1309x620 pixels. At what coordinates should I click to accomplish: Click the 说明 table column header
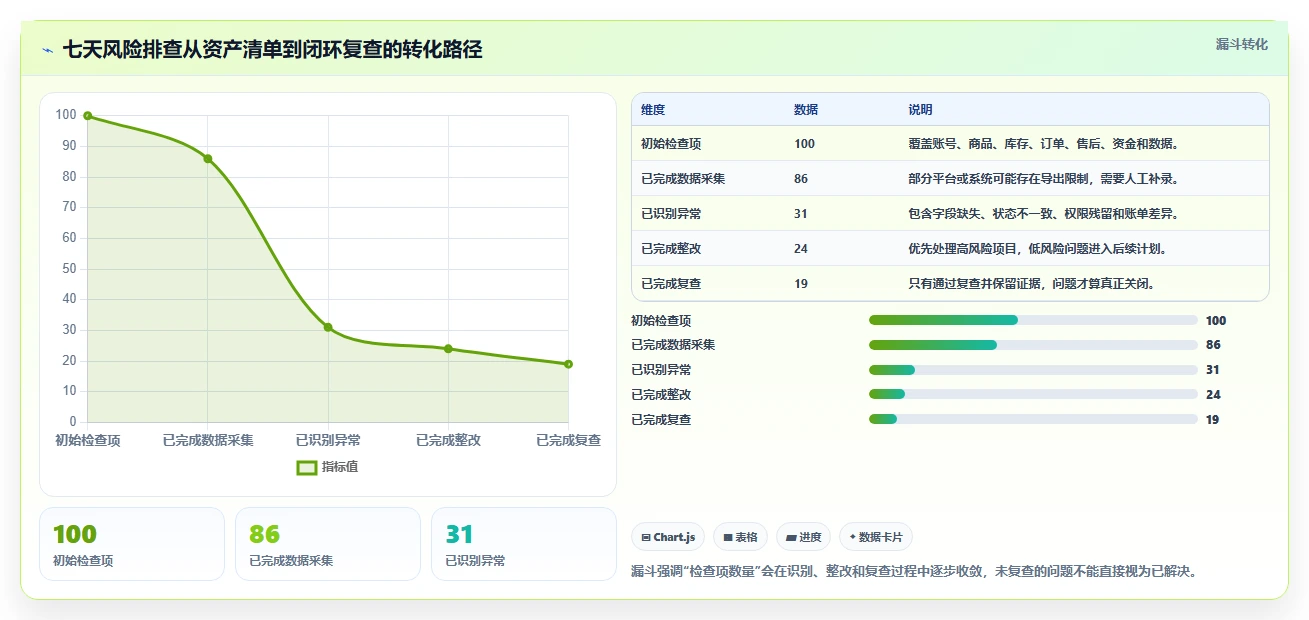(920, 110)
